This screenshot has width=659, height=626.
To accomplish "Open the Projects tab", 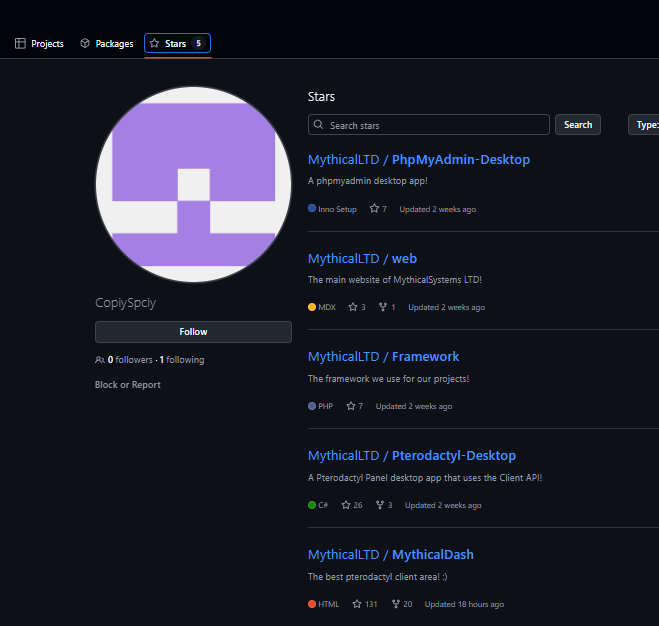I will pyautogui.click(x=39, y=43).
